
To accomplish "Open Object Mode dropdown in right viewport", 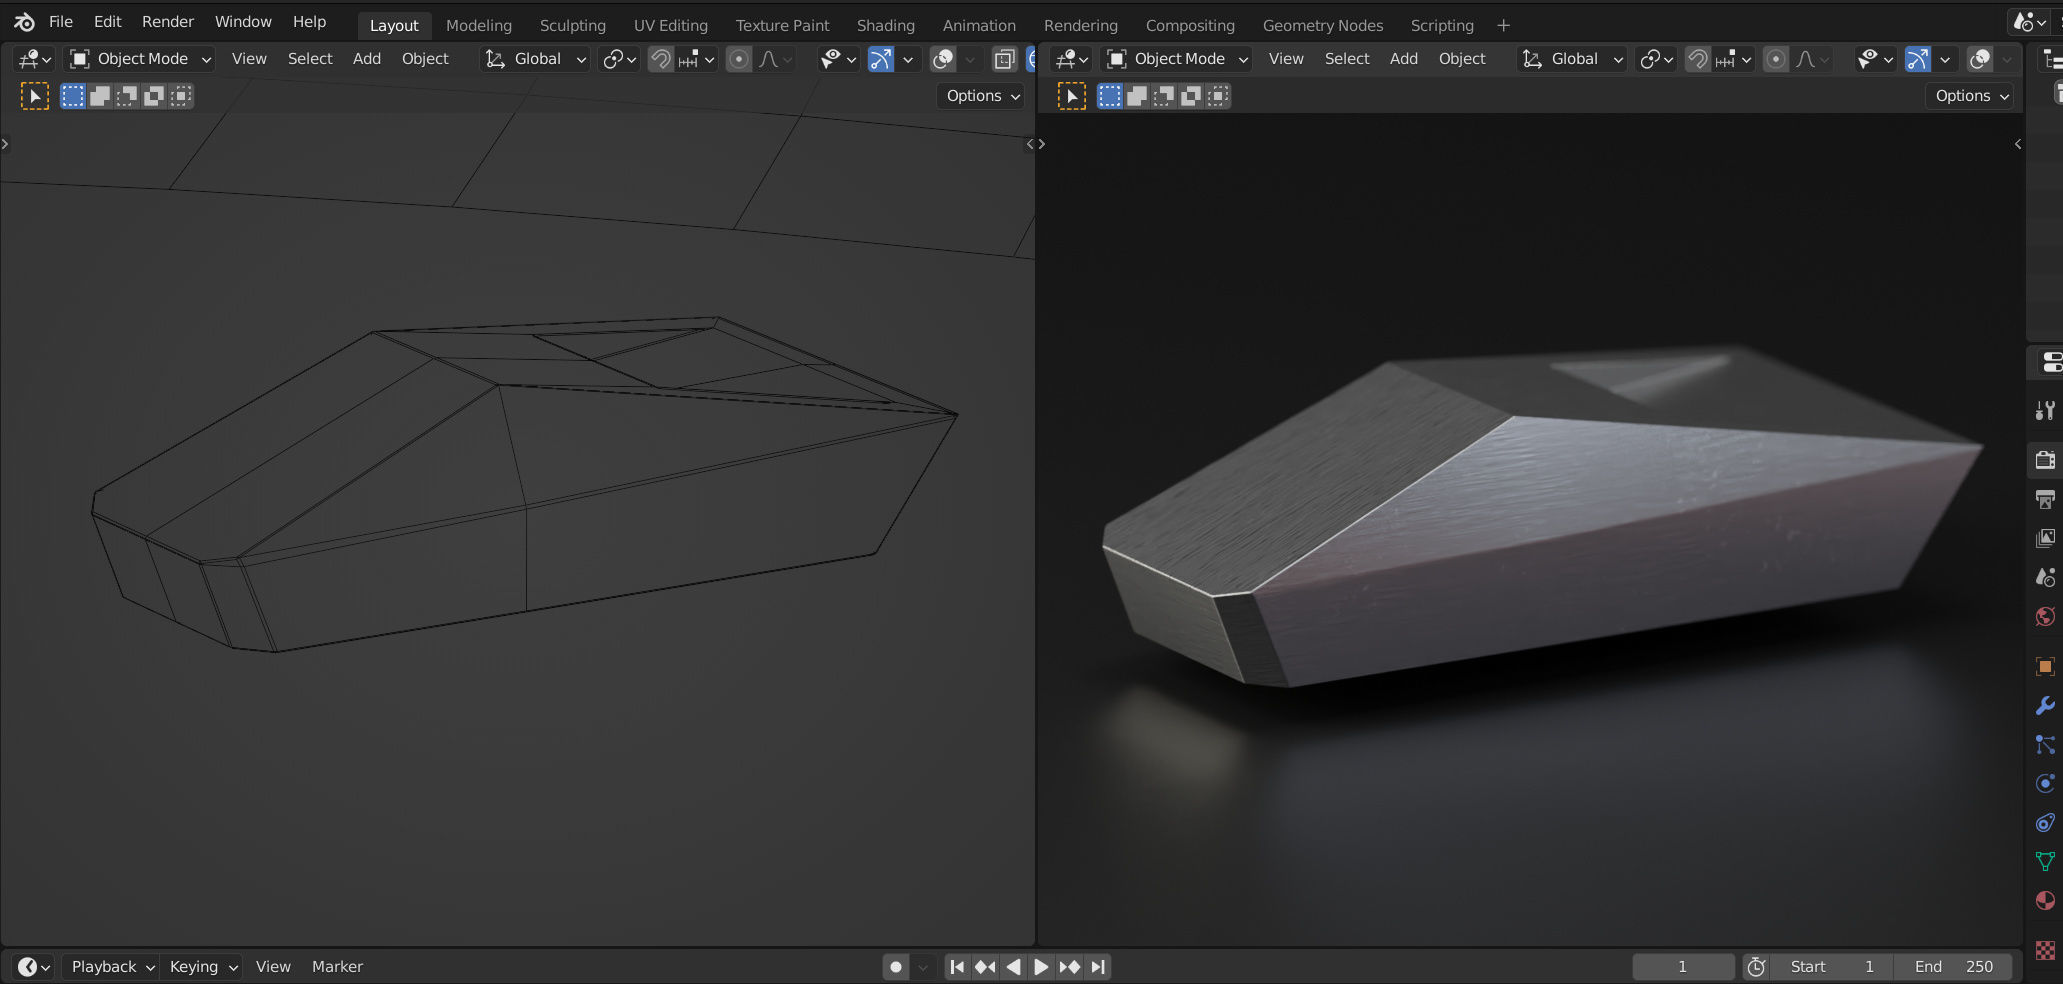I will (1177, 59).
